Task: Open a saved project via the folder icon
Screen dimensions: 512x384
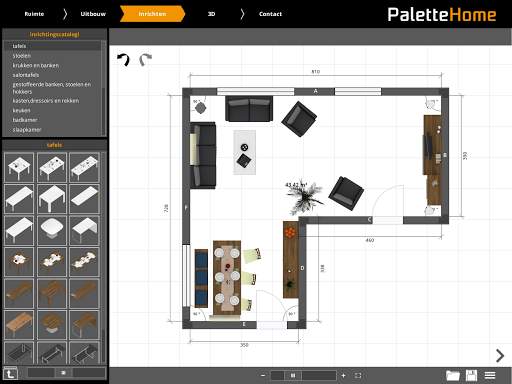Action: 453,375
